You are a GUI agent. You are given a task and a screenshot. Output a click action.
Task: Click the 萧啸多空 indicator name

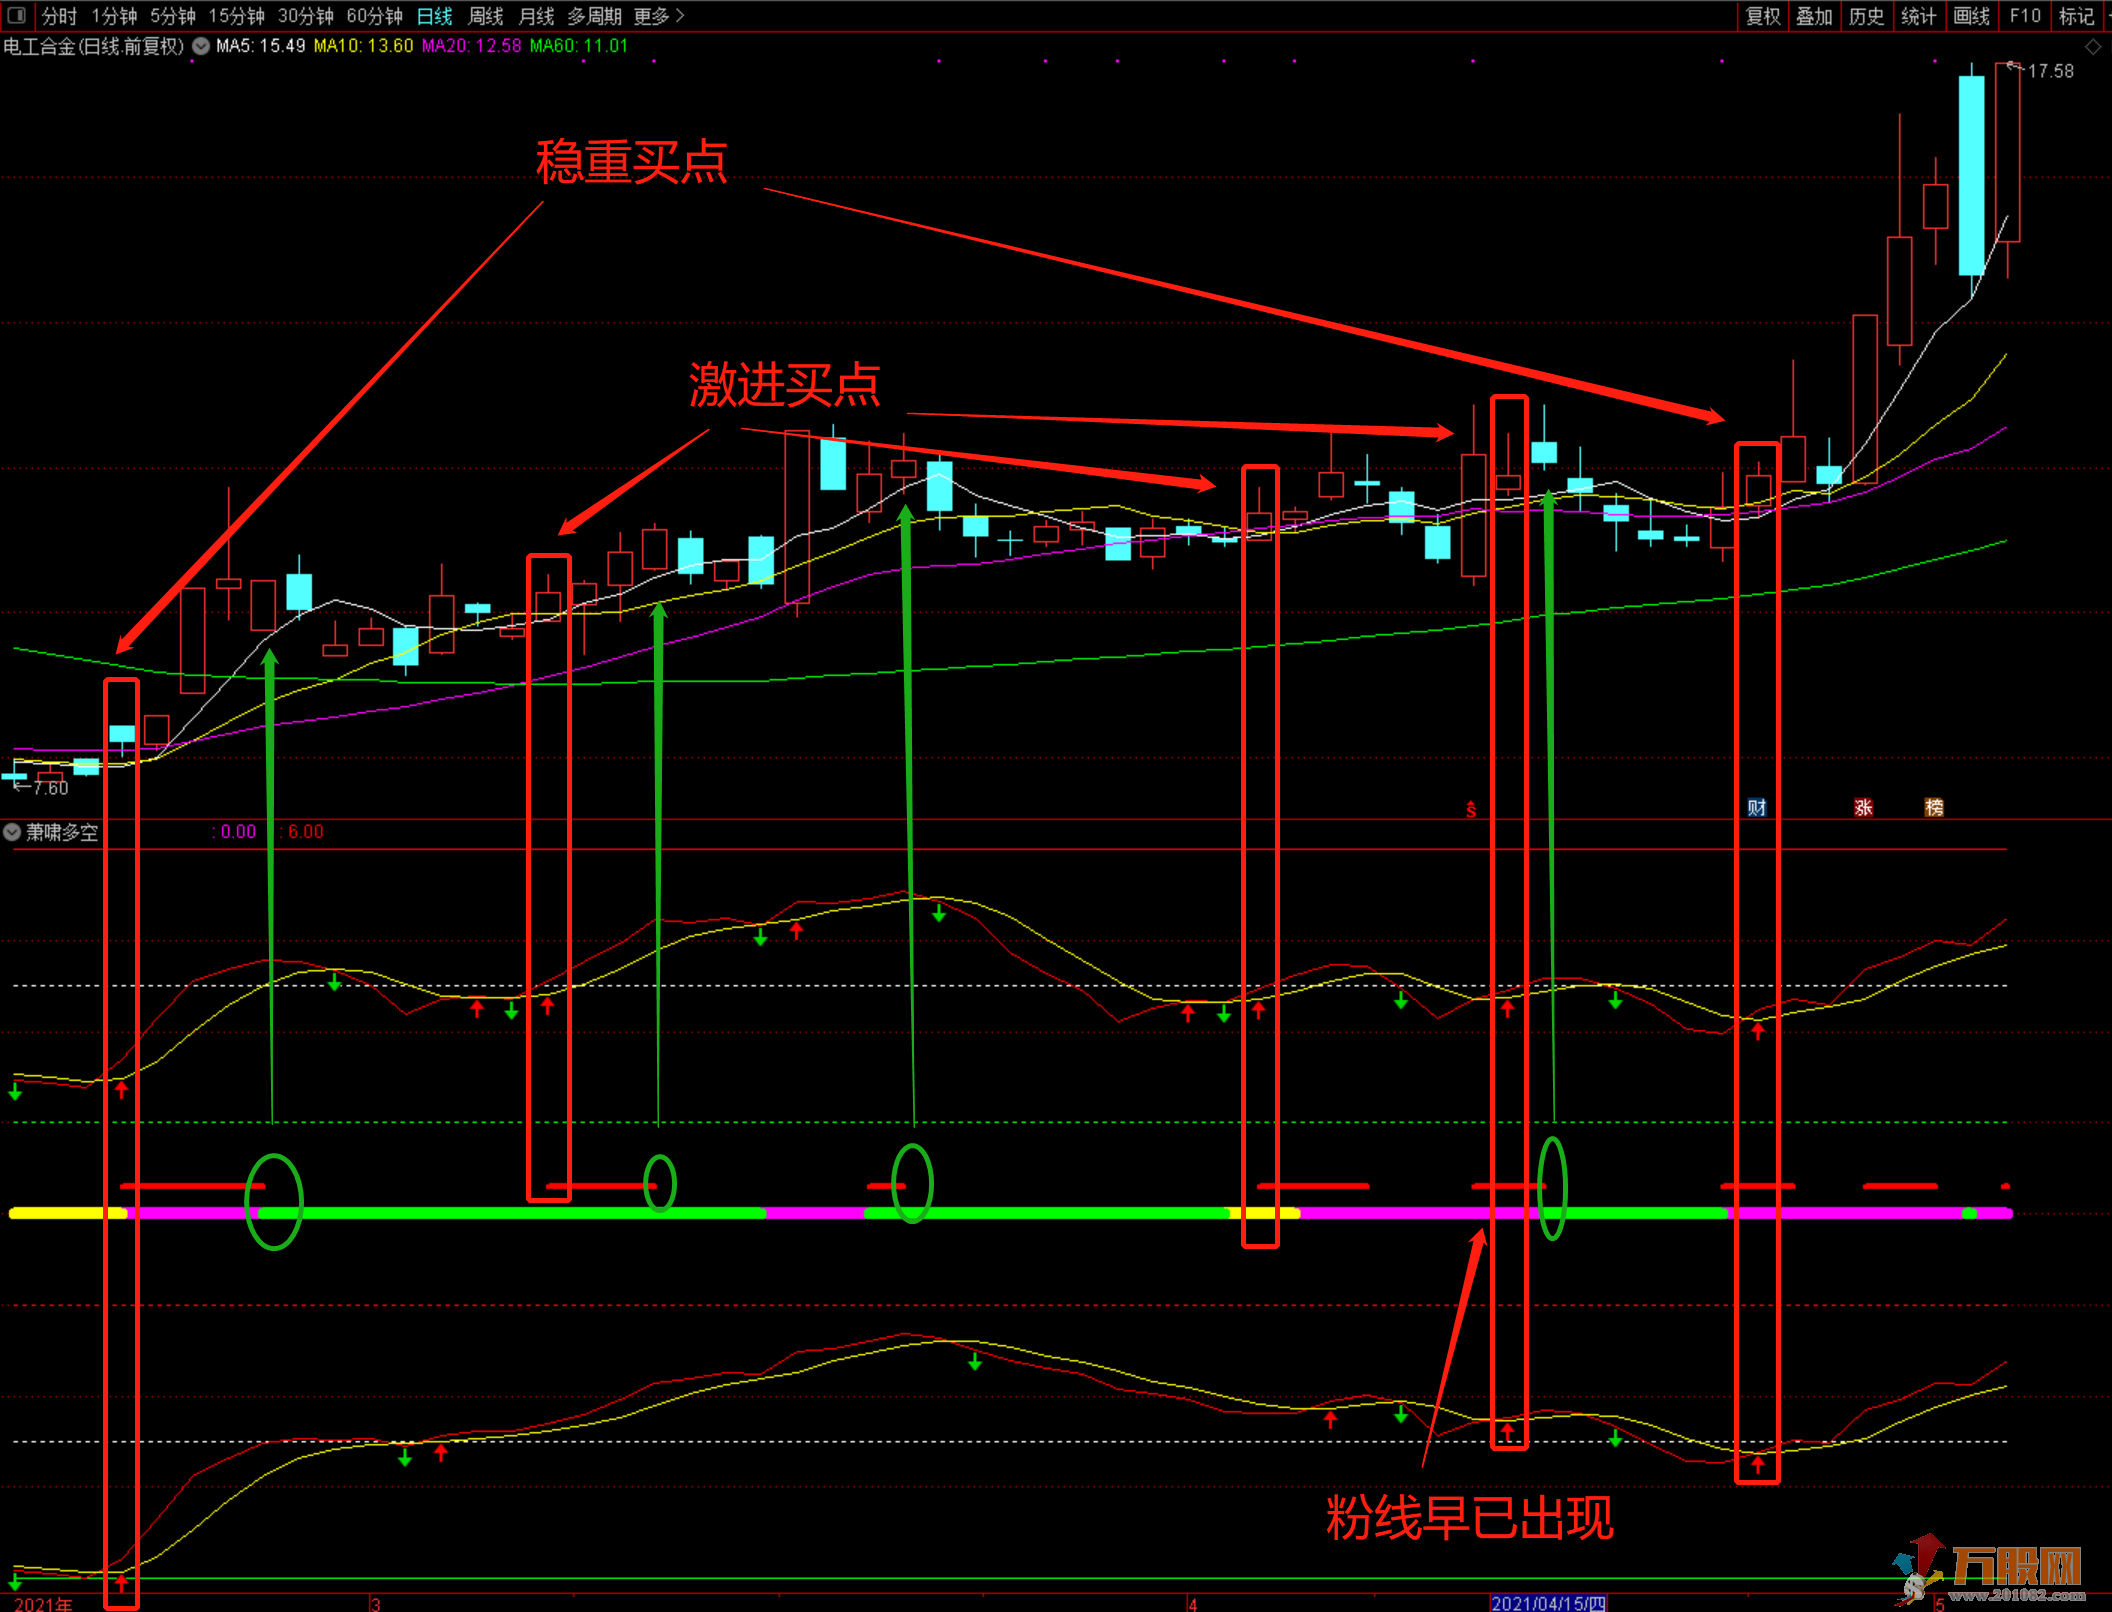(x=62, y=832)
